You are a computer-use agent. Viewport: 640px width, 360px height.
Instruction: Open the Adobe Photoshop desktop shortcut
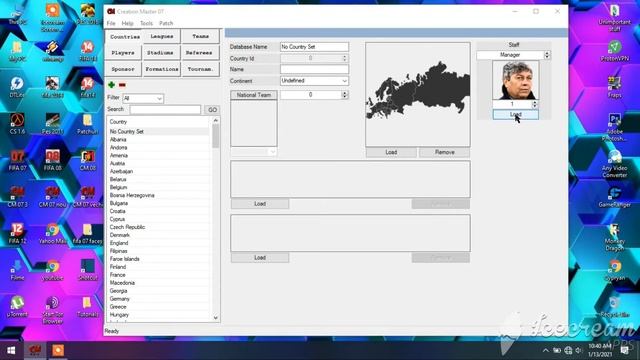pyautogui.click(x=614, y=127)
